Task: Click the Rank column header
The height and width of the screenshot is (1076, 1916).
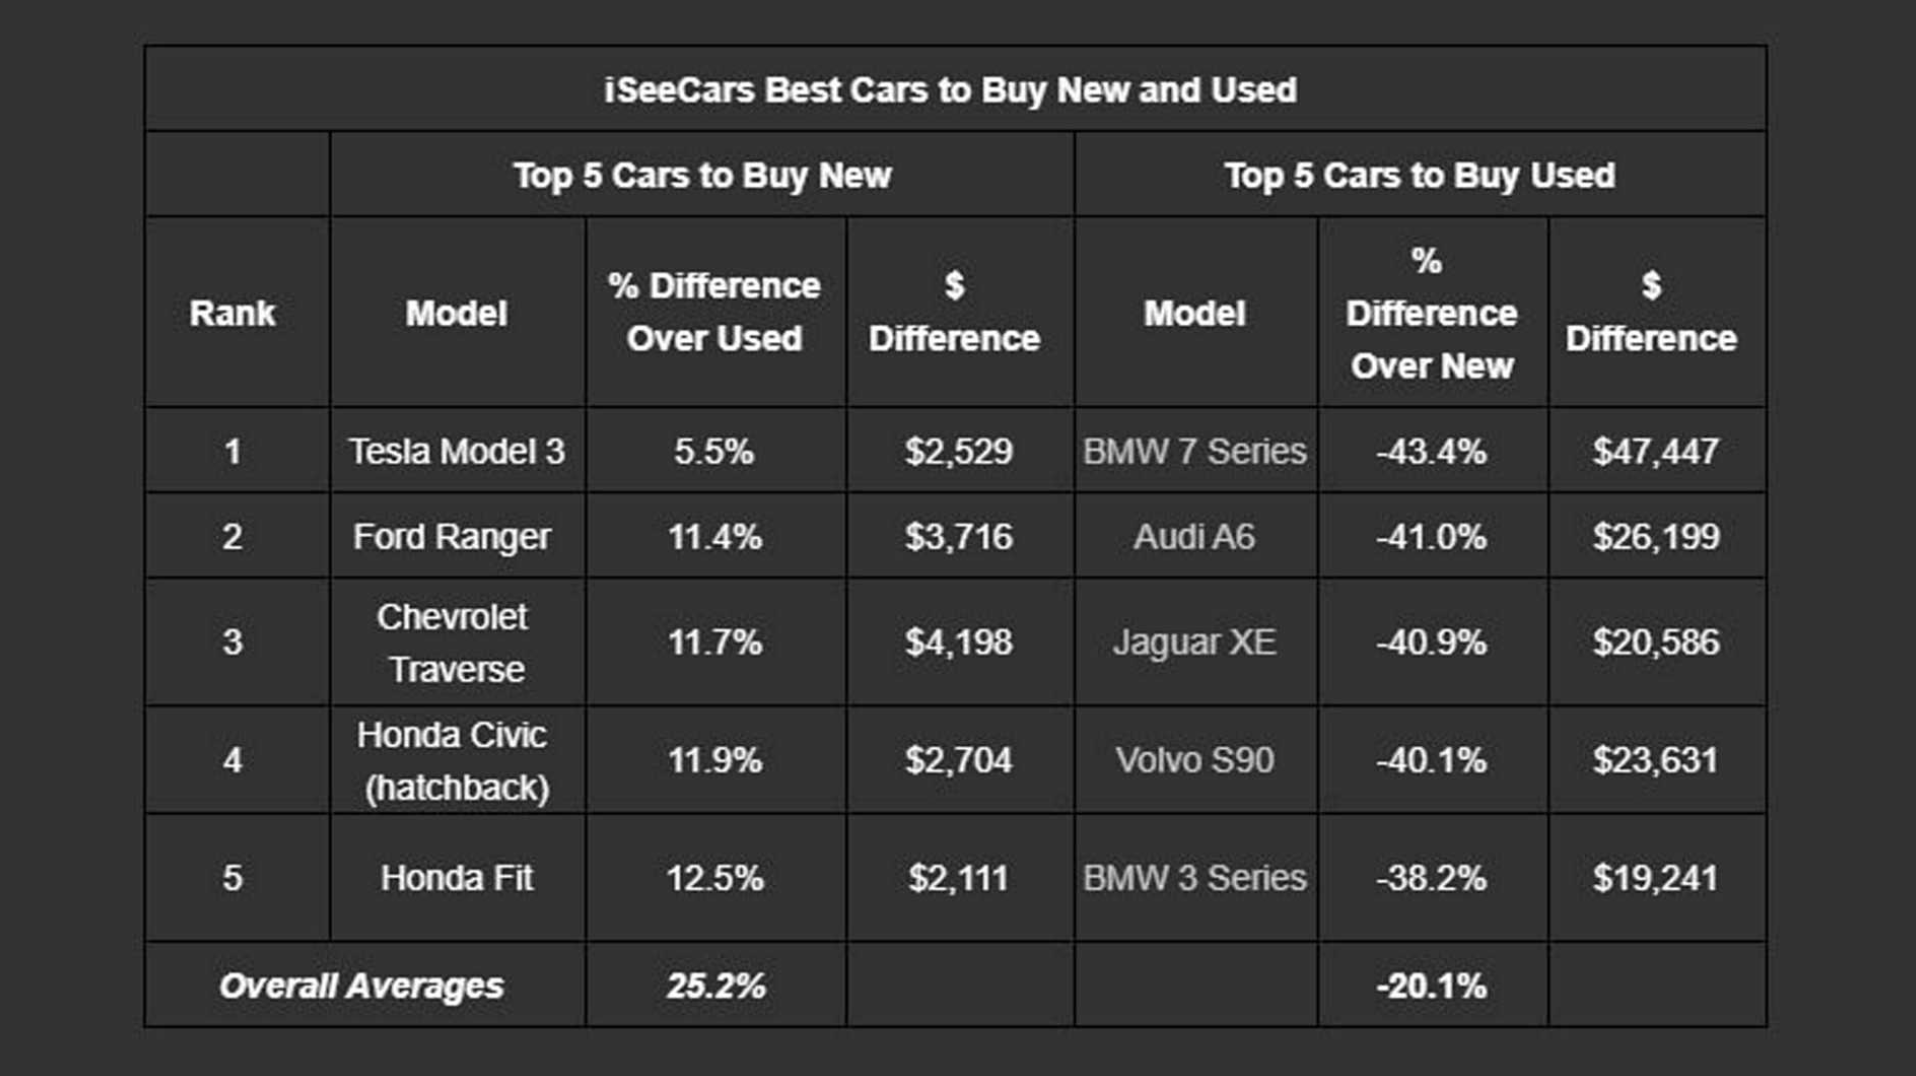Action: [x=232, y=313]
